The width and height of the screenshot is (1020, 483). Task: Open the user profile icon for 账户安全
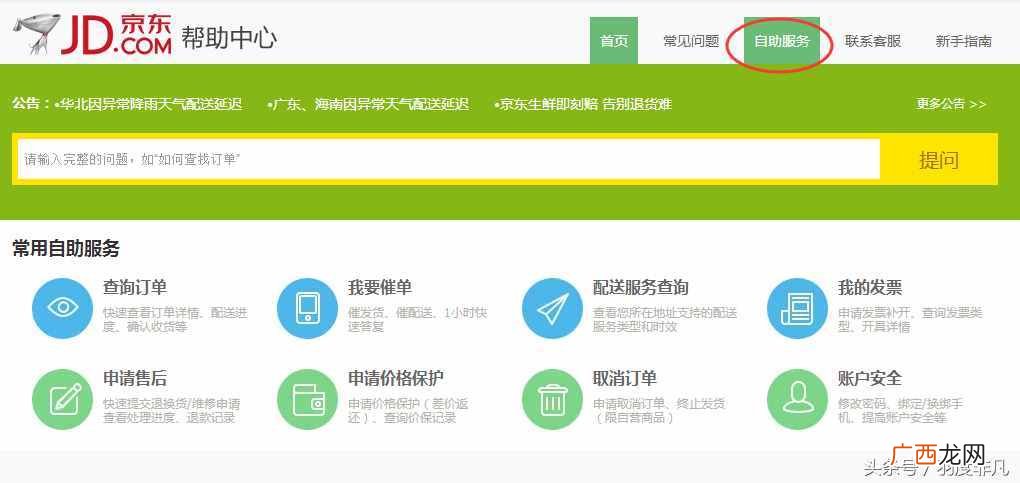(x=798, y=399)
